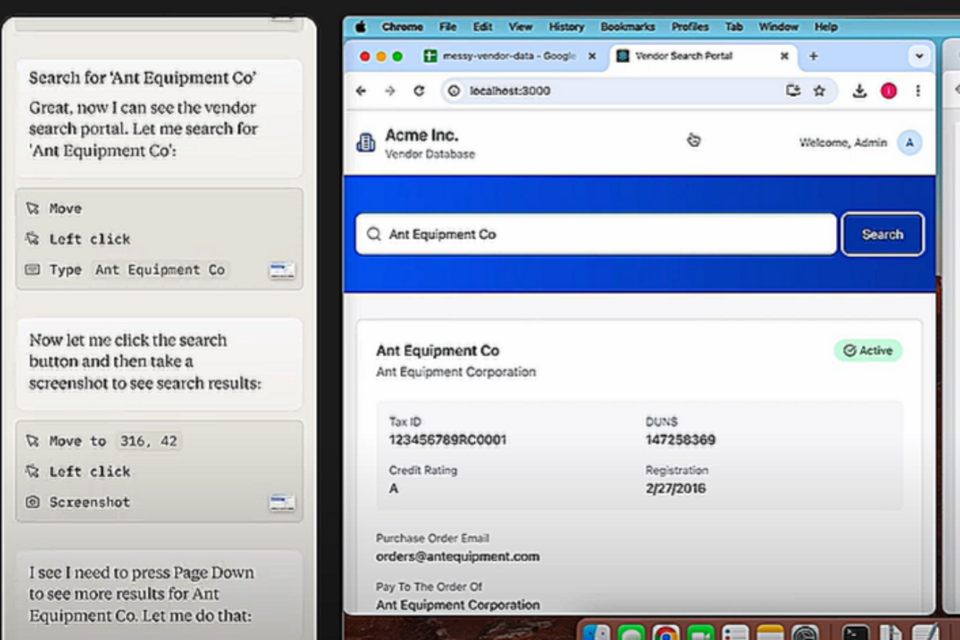The width and height of the screenshot is (960, 640).
Task: Open Chrome downloads icon
Action: [x=859, y=91]
